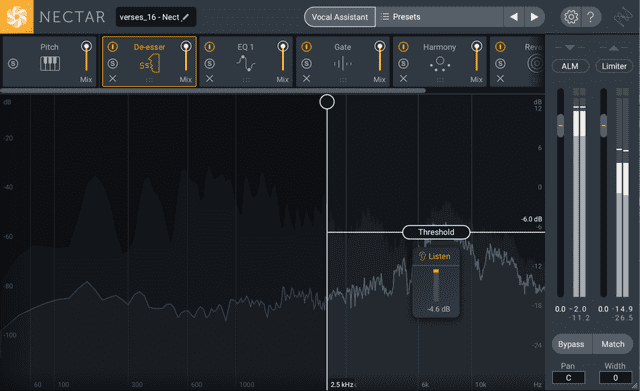The image size is (640, 391).
Task: Remove the De-esser module with its X
Action: pyautogui.click(x=113, y=78)
